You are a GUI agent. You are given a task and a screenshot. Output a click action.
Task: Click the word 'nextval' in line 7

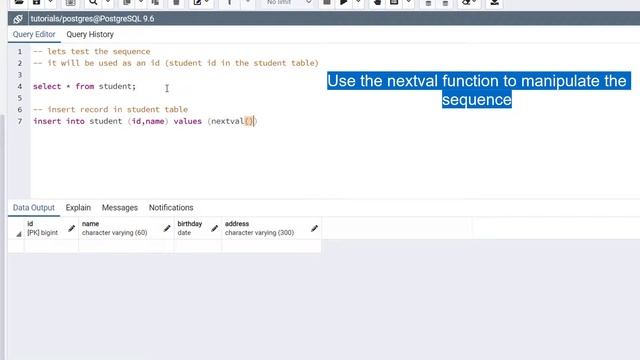227,121
